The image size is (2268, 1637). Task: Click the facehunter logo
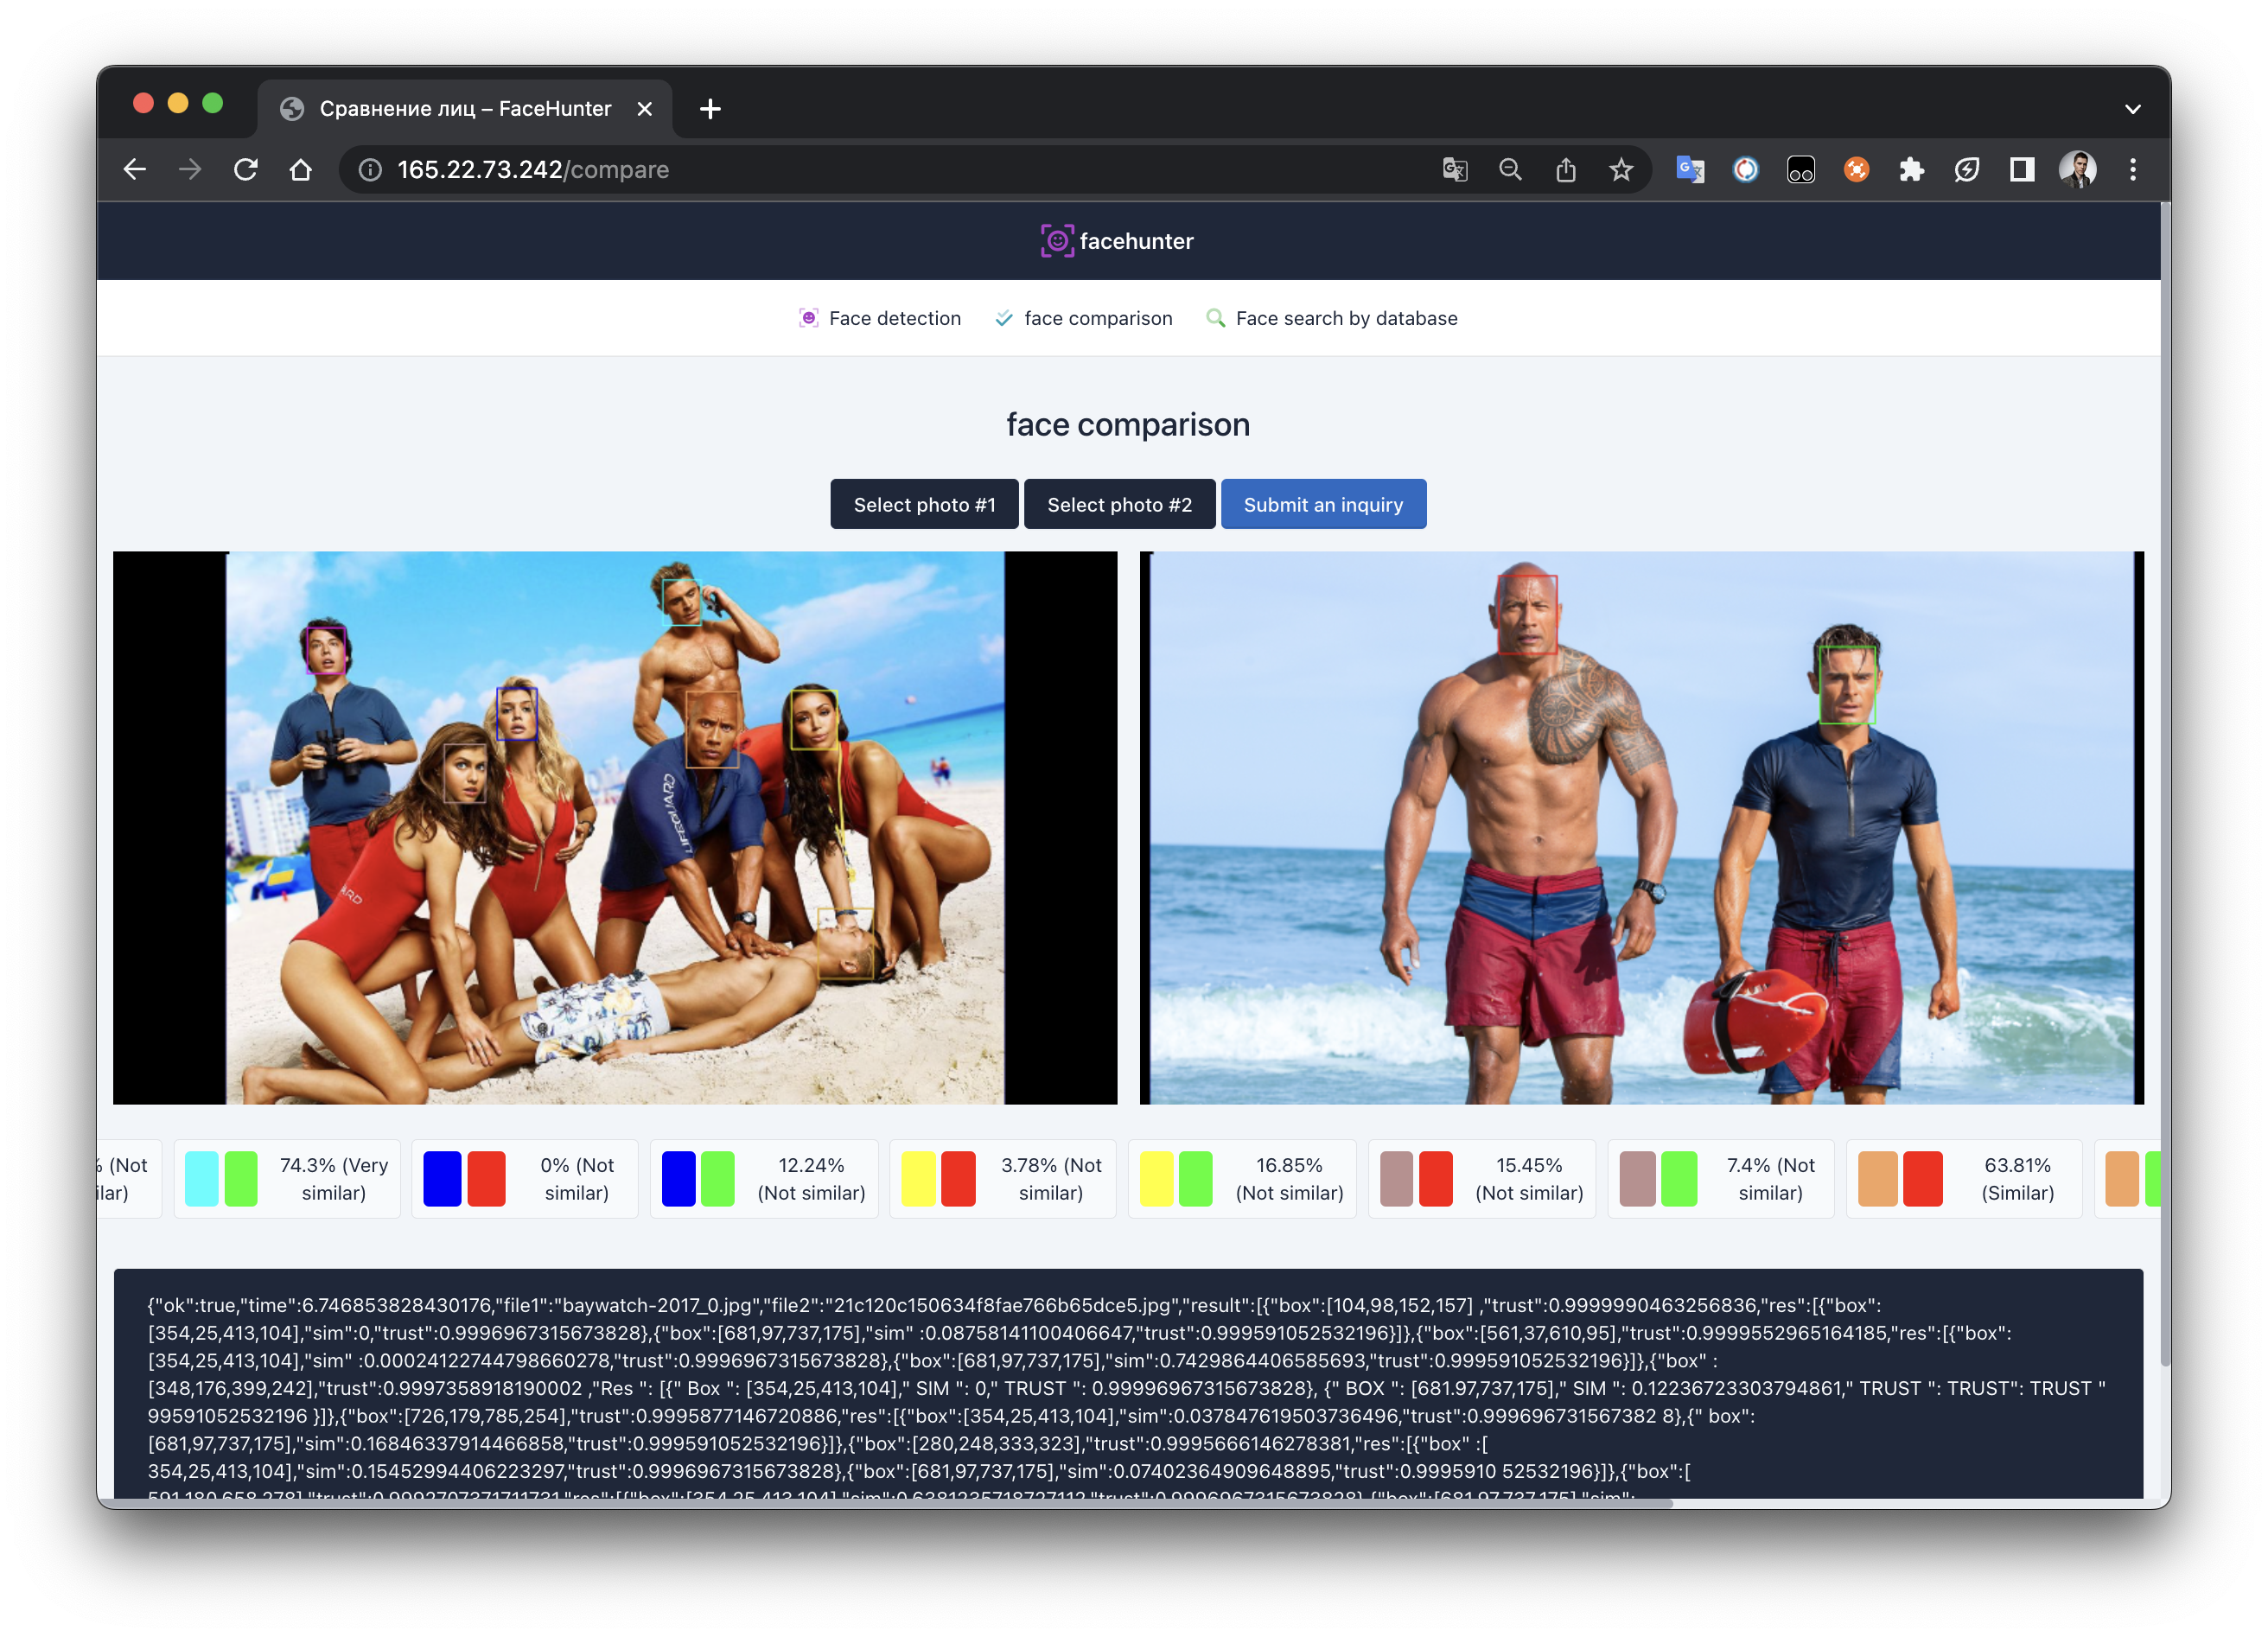[1117, 241]
